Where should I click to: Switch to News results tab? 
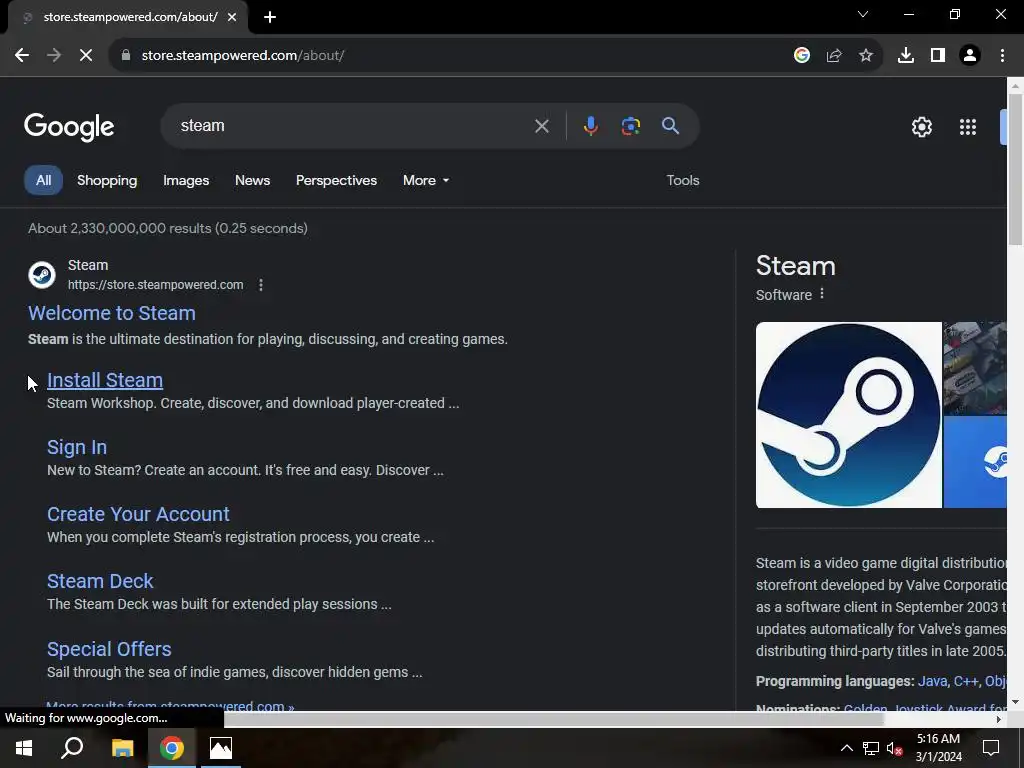click(x=252, y=180)
